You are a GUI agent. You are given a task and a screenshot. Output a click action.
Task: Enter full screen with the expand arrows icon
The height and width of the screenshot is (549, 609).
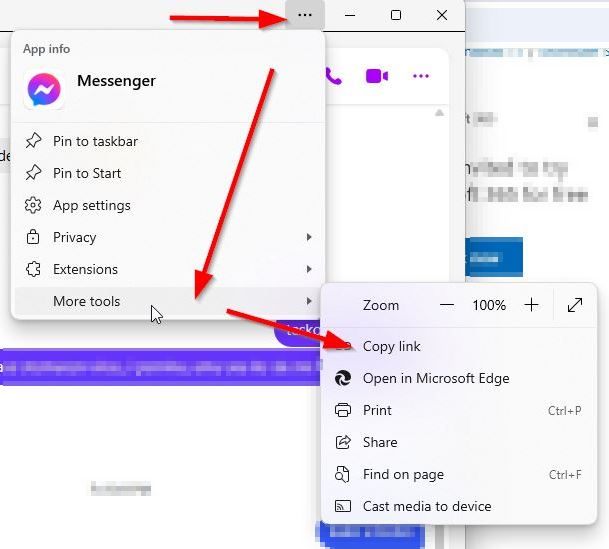[x=575, y=305]
